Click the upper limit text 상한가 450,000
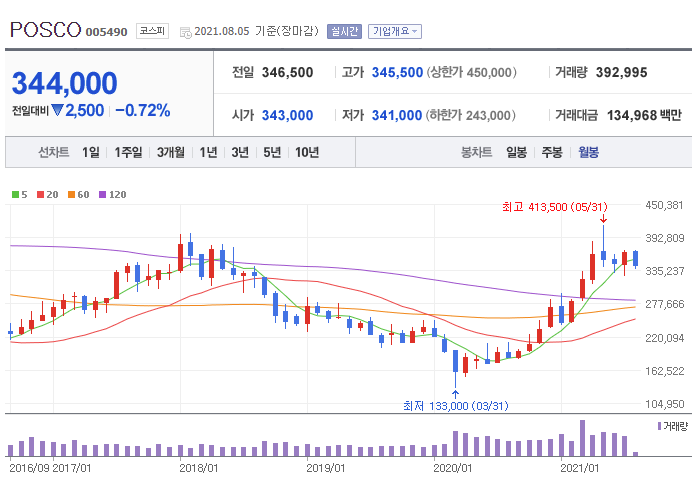Image resolution: width=692 pixels, height=485 pixels. coord(471,72)
